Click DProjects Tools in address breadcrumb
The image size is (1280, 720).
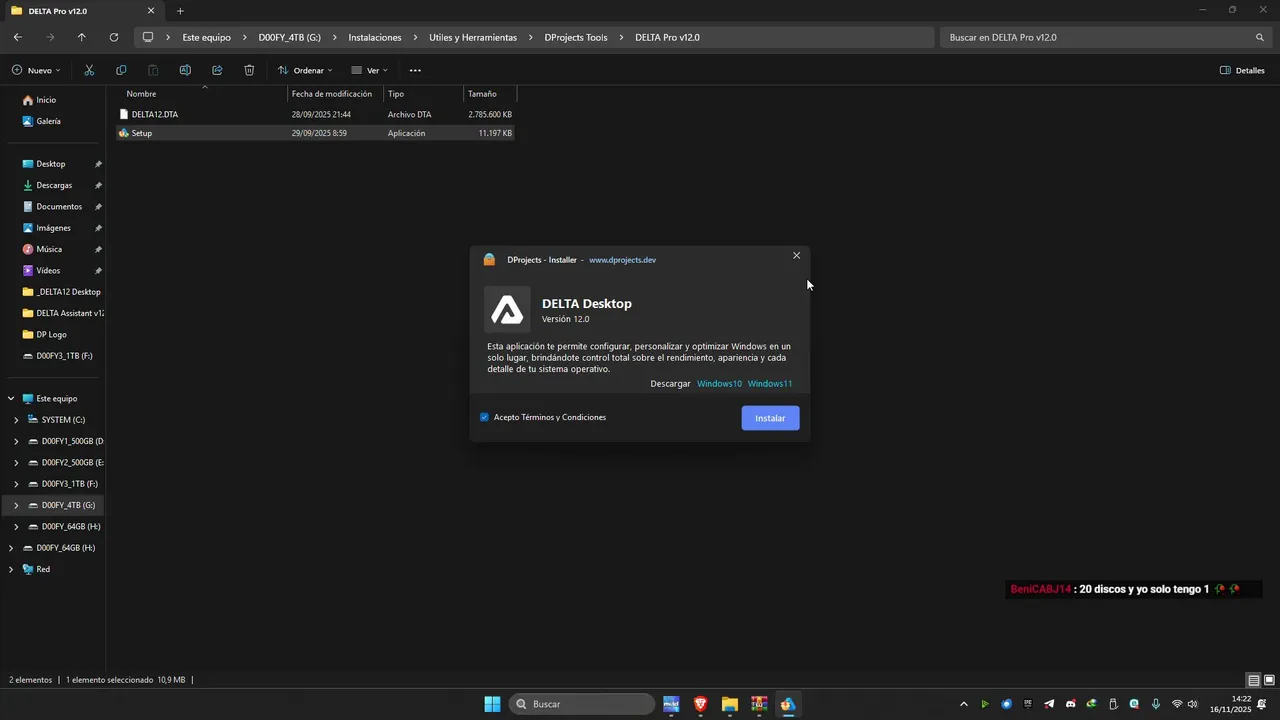(576, 37)
